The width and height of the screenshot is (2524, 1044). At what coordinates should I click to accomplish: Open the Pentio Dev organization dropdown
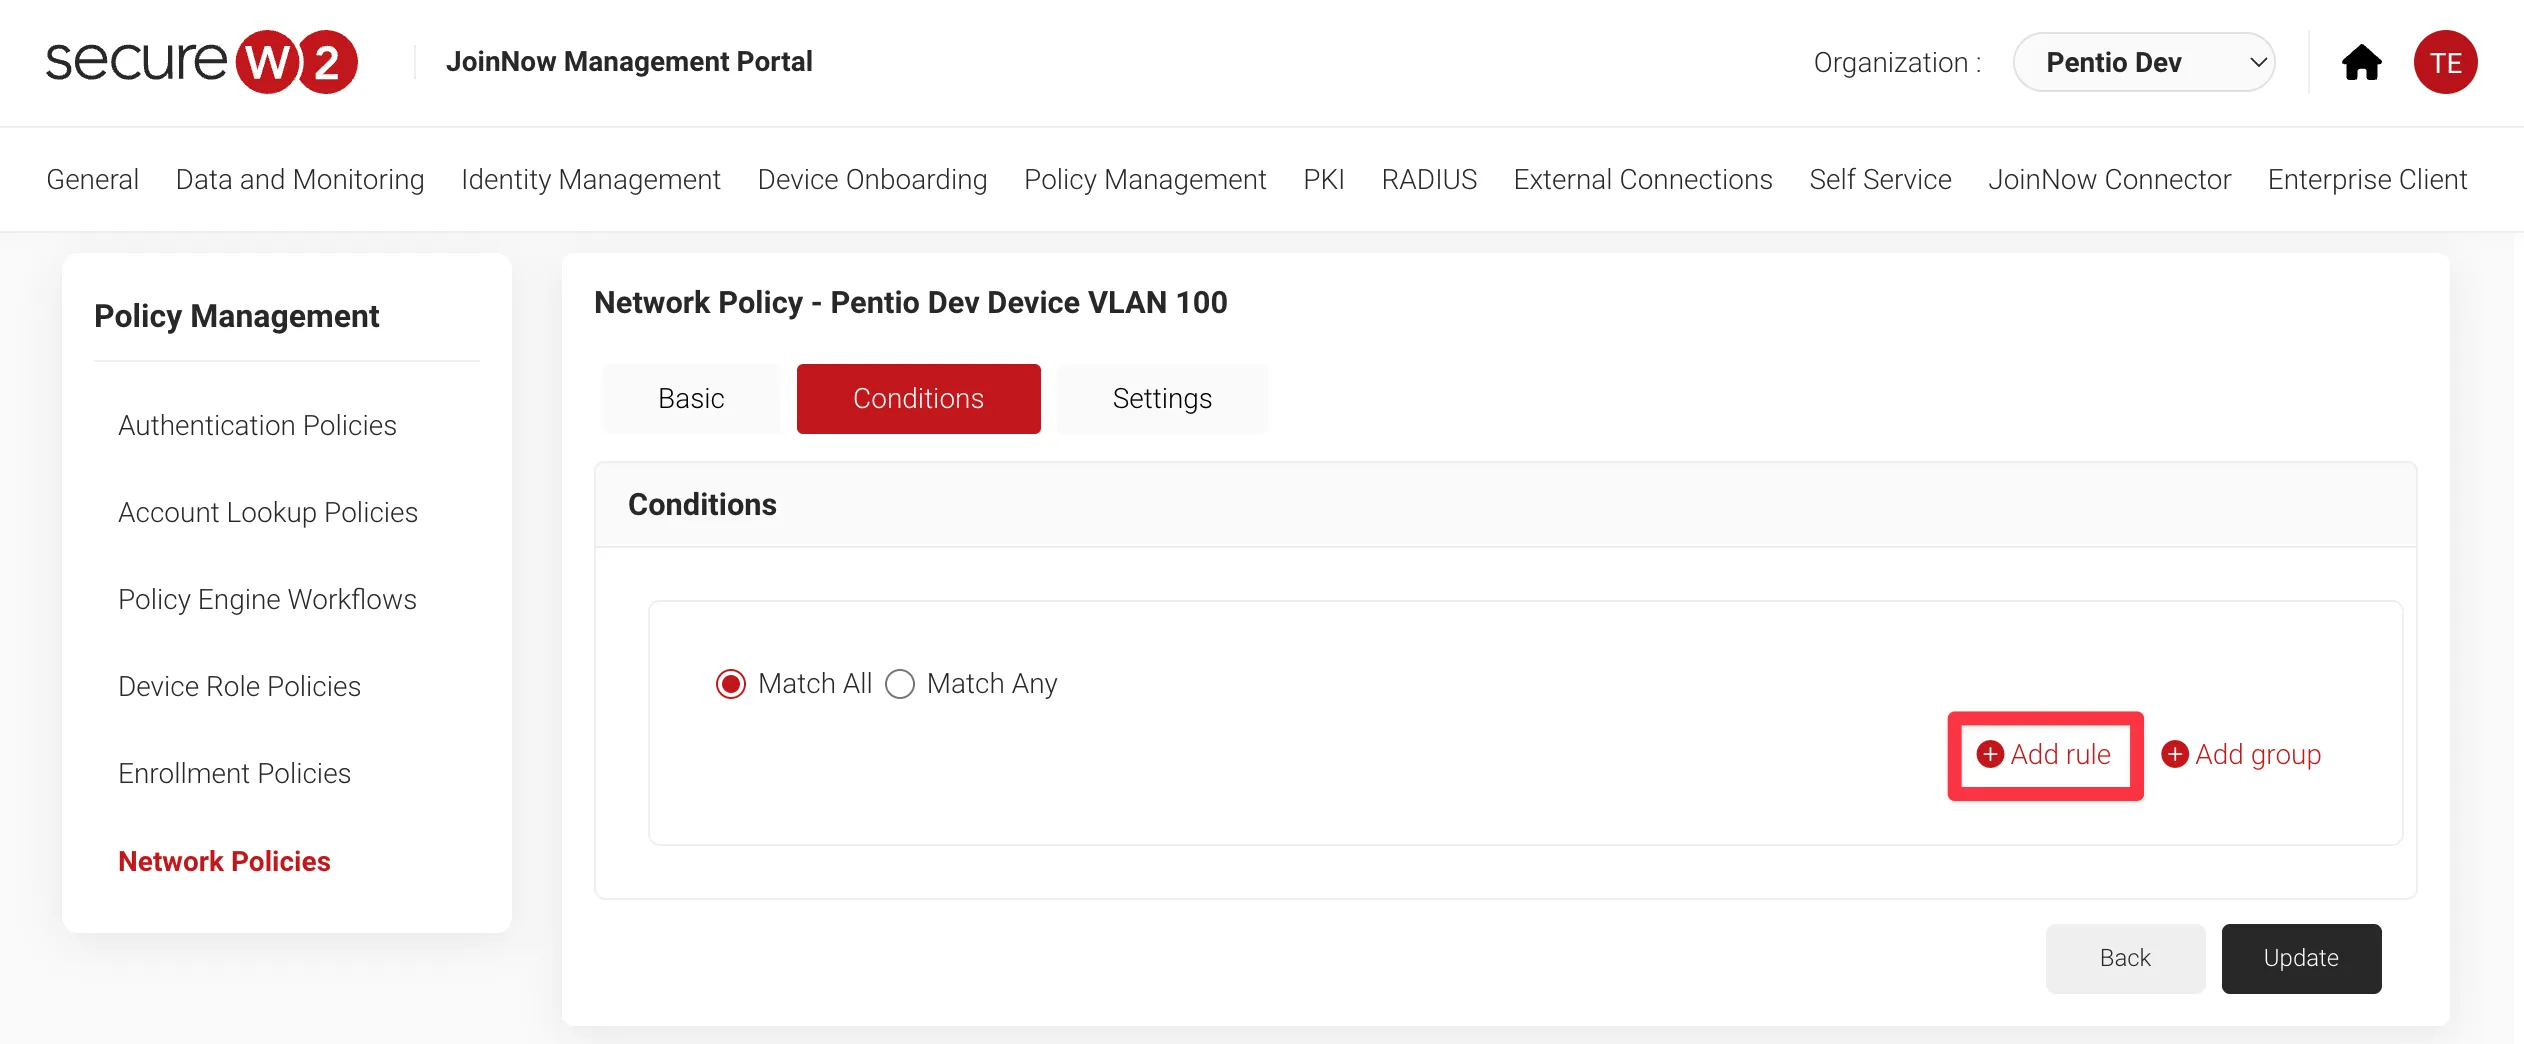coord(2144,62)
